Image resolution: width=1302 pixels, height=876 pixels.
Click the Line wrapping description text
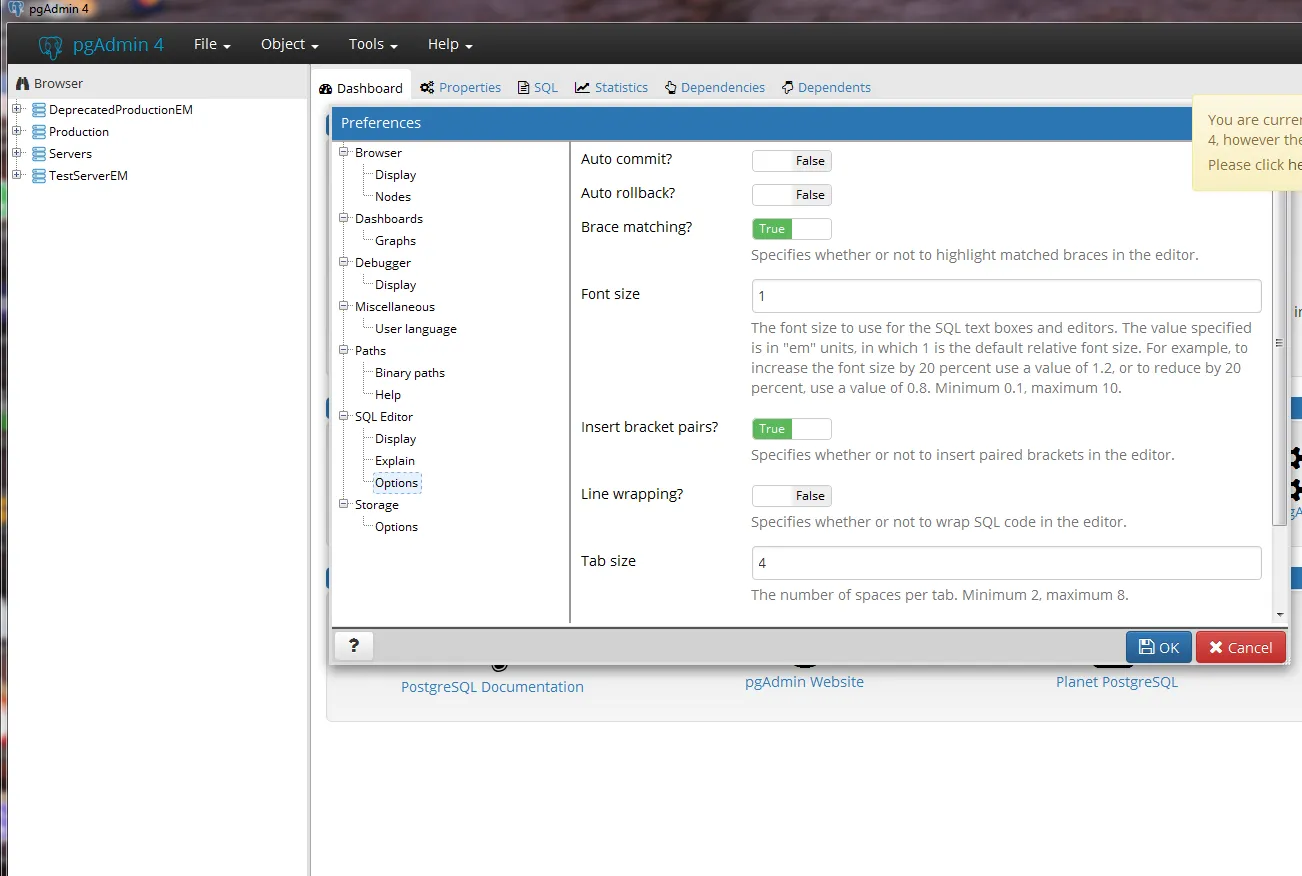point(939,522)
